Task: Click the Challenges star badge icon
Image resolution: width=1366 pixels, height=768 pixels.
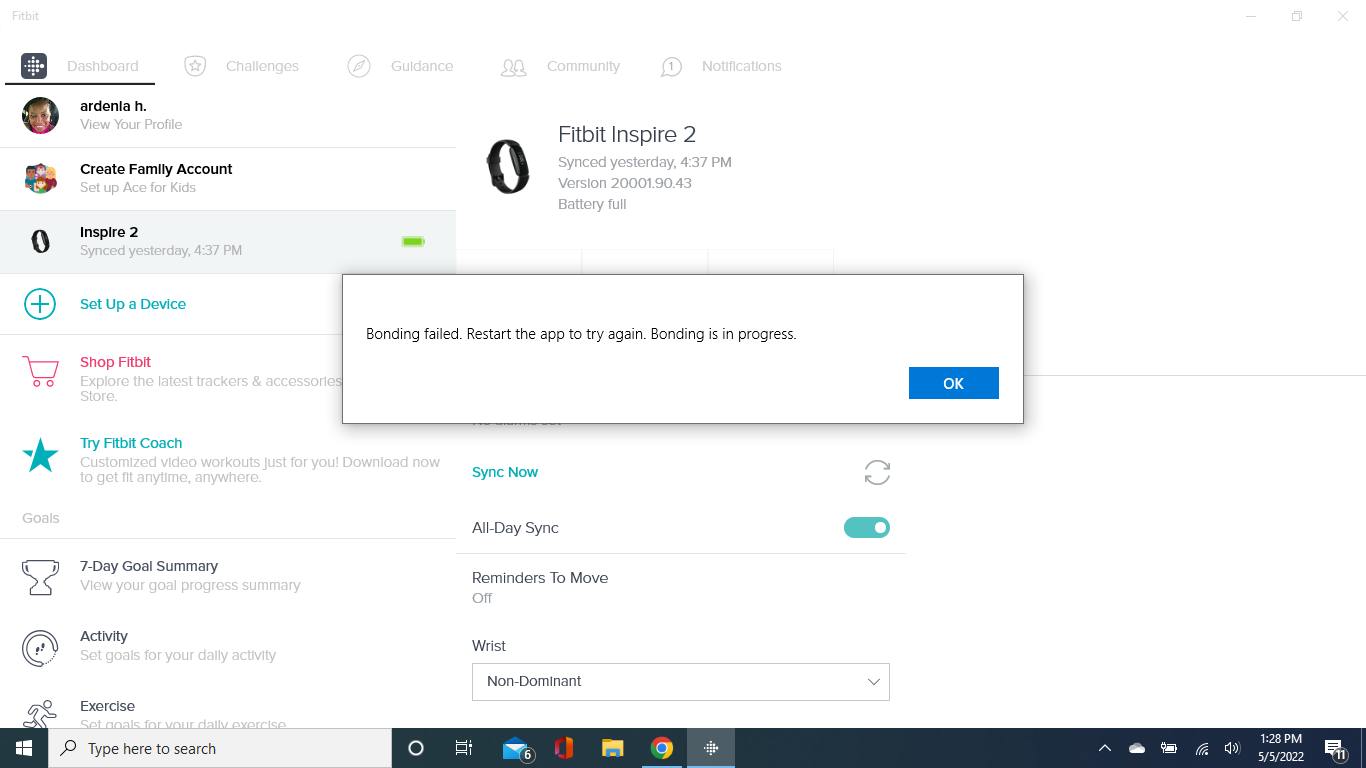Action: (195, 66)
